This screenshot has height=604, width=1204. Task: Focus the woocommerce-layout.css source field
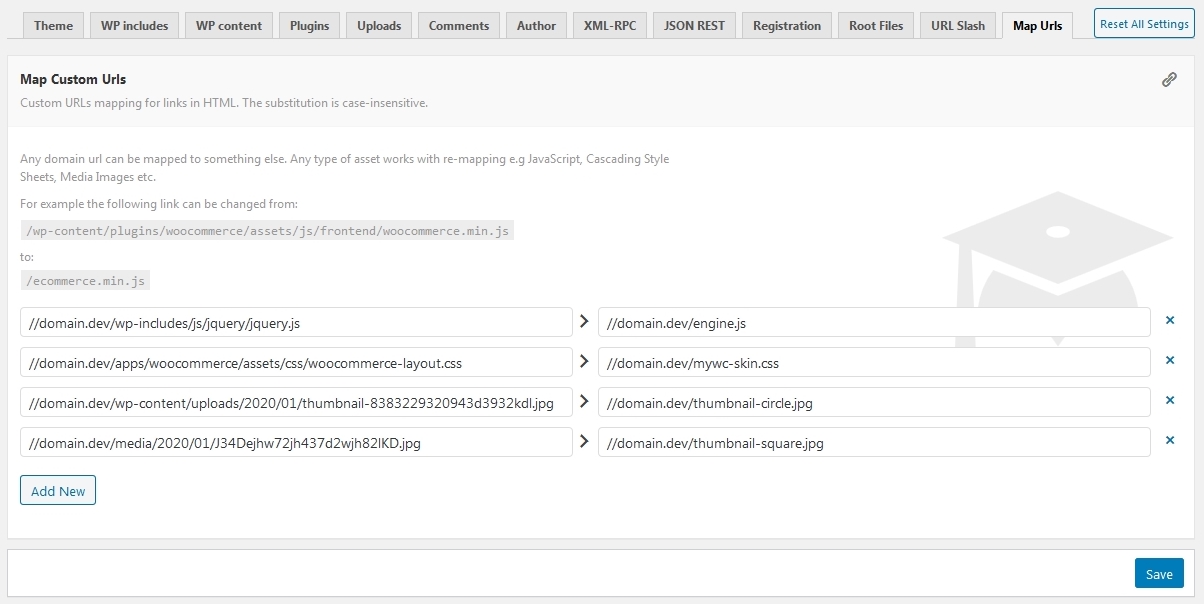tap(296, 362)
